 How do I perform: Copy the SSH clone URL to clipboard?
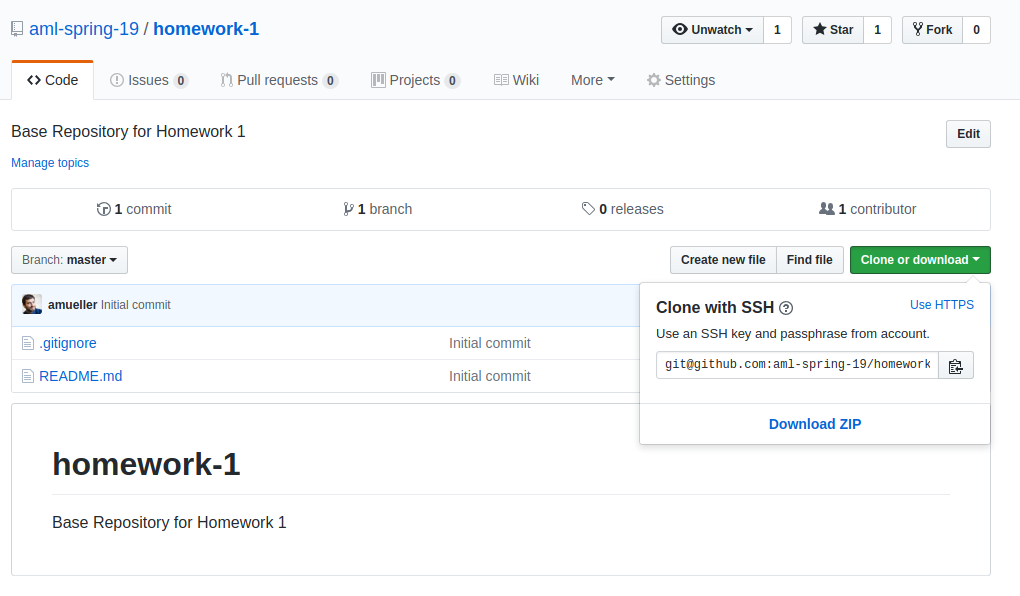(956, 366)
